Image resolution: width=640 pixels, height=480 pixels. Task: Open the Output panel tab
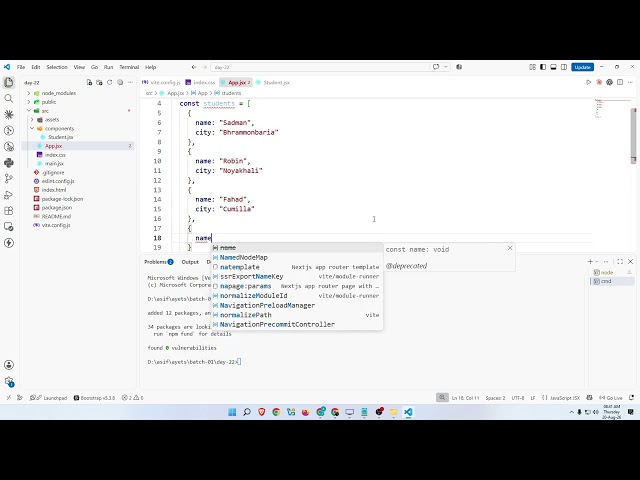190,262
